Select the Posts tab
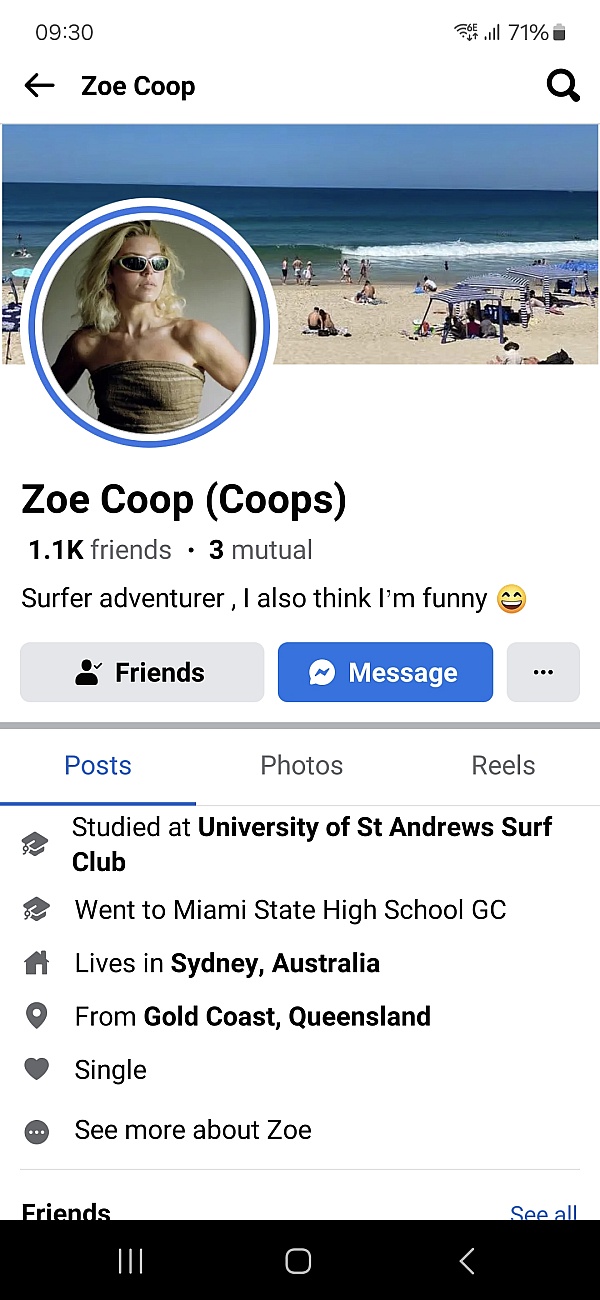Image resolution: width=600 pixels, height=1300 pixels. pos(98,766)
